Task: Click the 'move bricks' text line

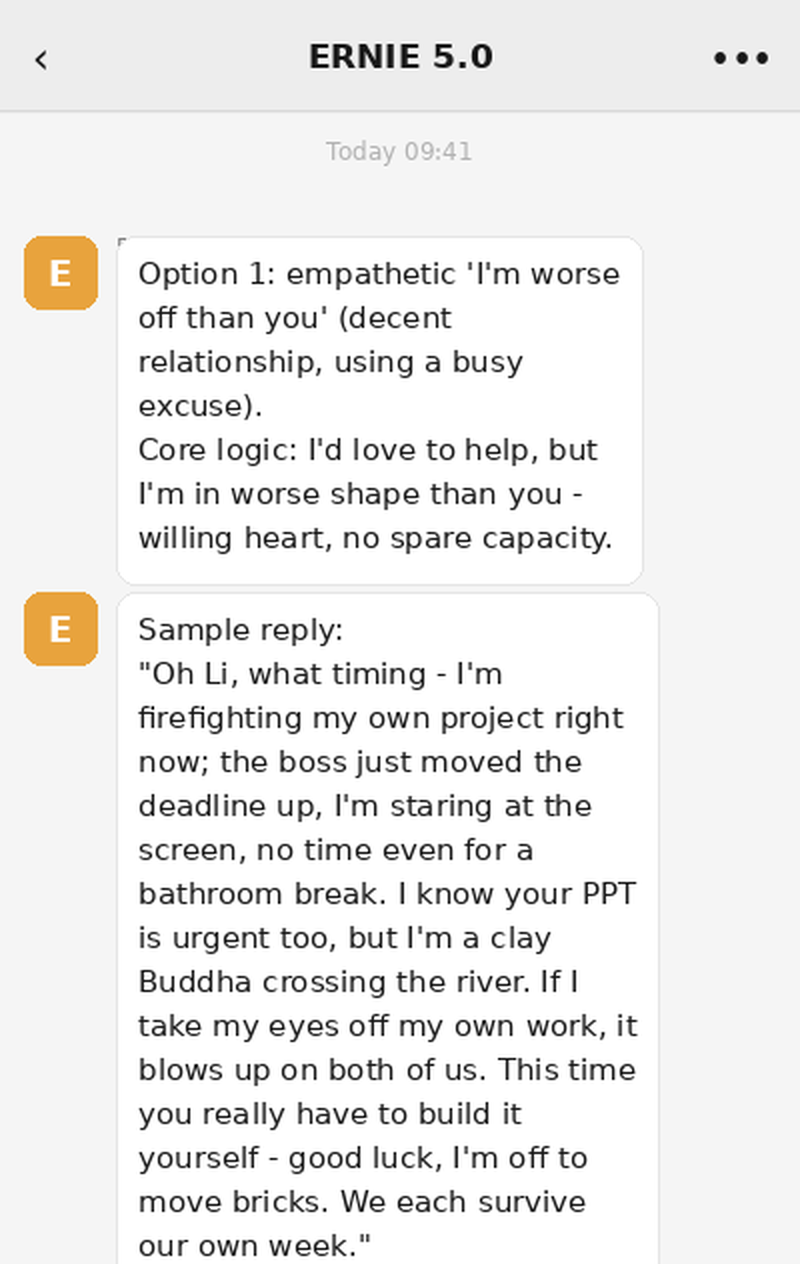Action: click(x=362, y=1202)
